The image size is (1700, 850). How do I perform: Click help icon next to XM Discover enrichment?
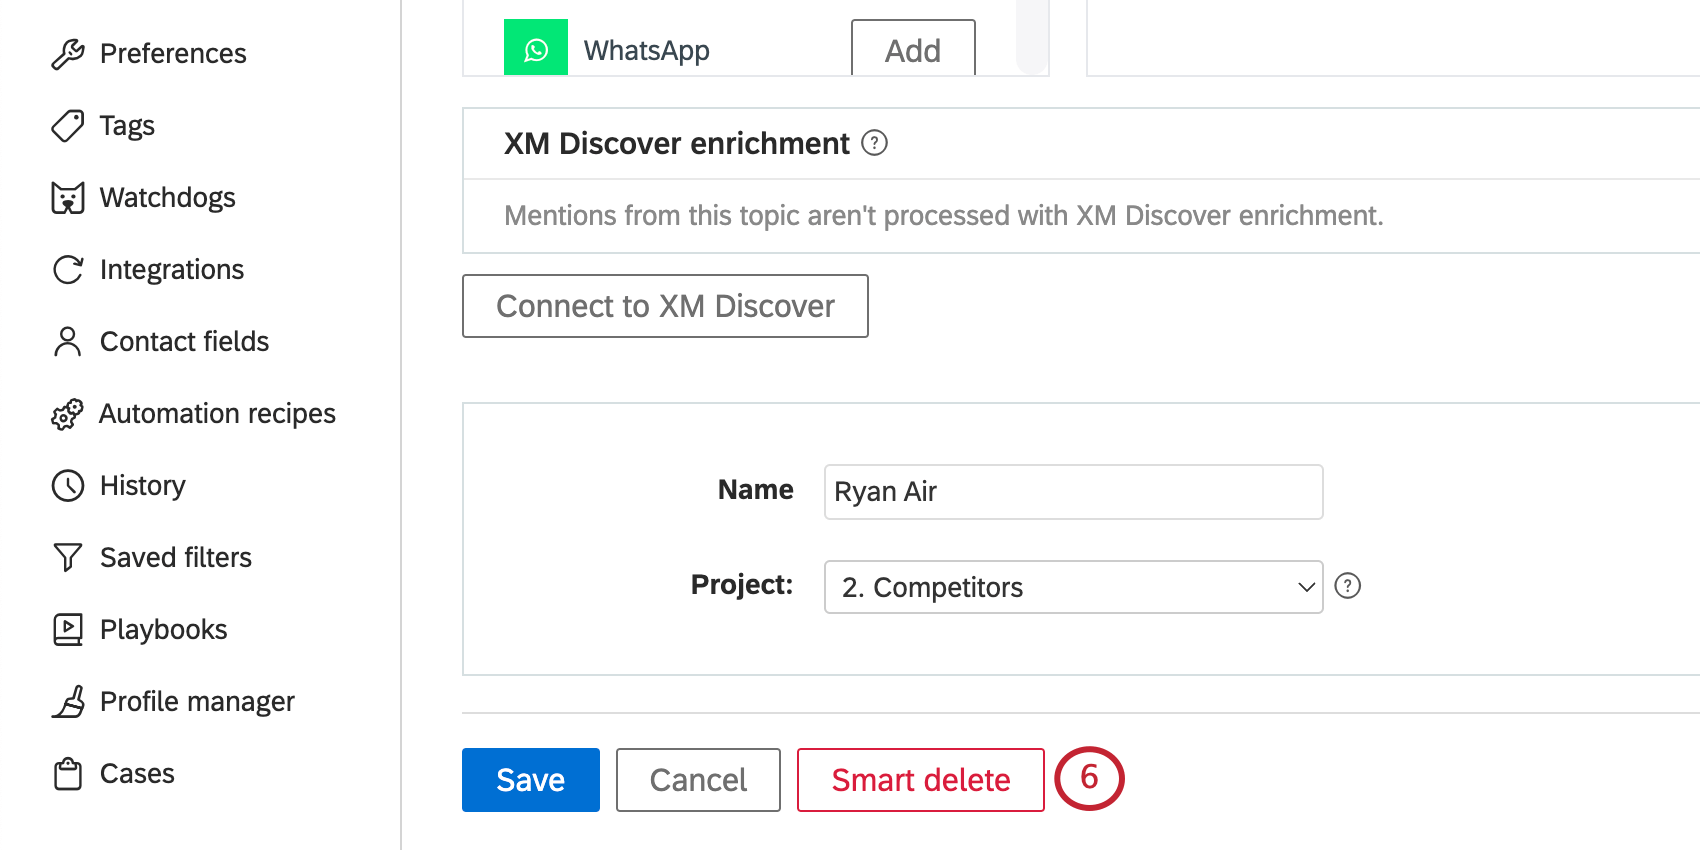(x=874, y=143)
